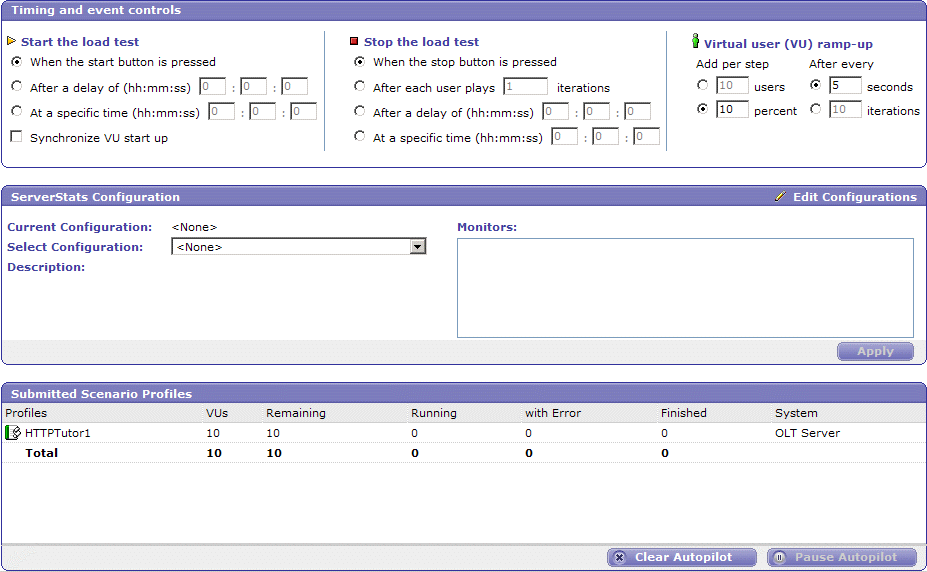Click the start specific time seconds field
The image size is (927, 572).
(x=303, y=111)
